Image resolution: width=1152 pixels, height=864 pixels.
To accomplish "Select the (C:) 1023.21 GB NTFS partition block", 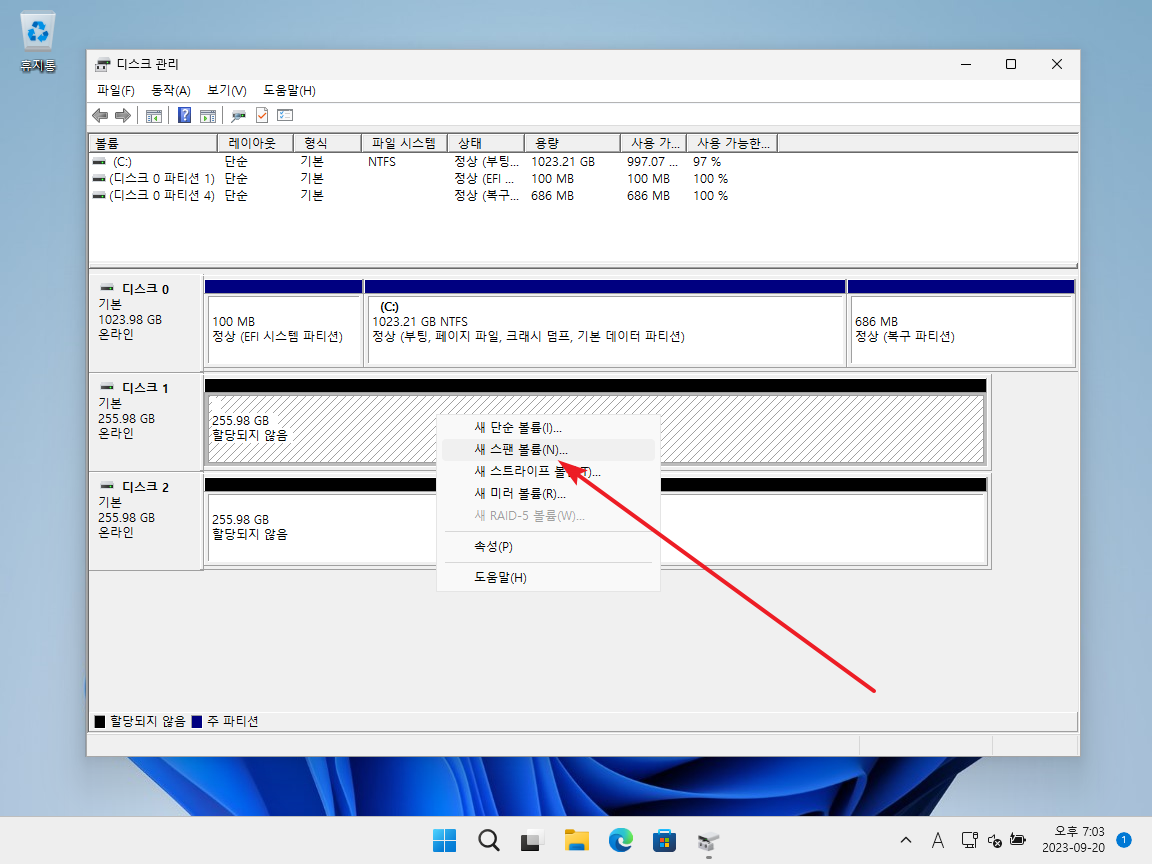I will pos(606,329).
